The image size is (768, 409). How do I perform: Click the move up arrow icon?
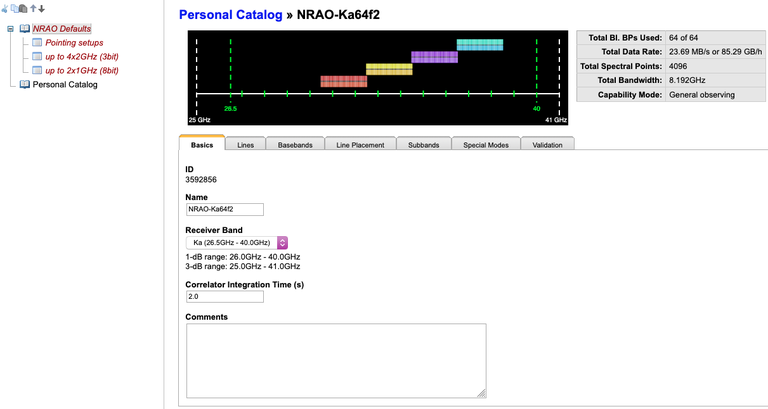[x=32, y=9]
